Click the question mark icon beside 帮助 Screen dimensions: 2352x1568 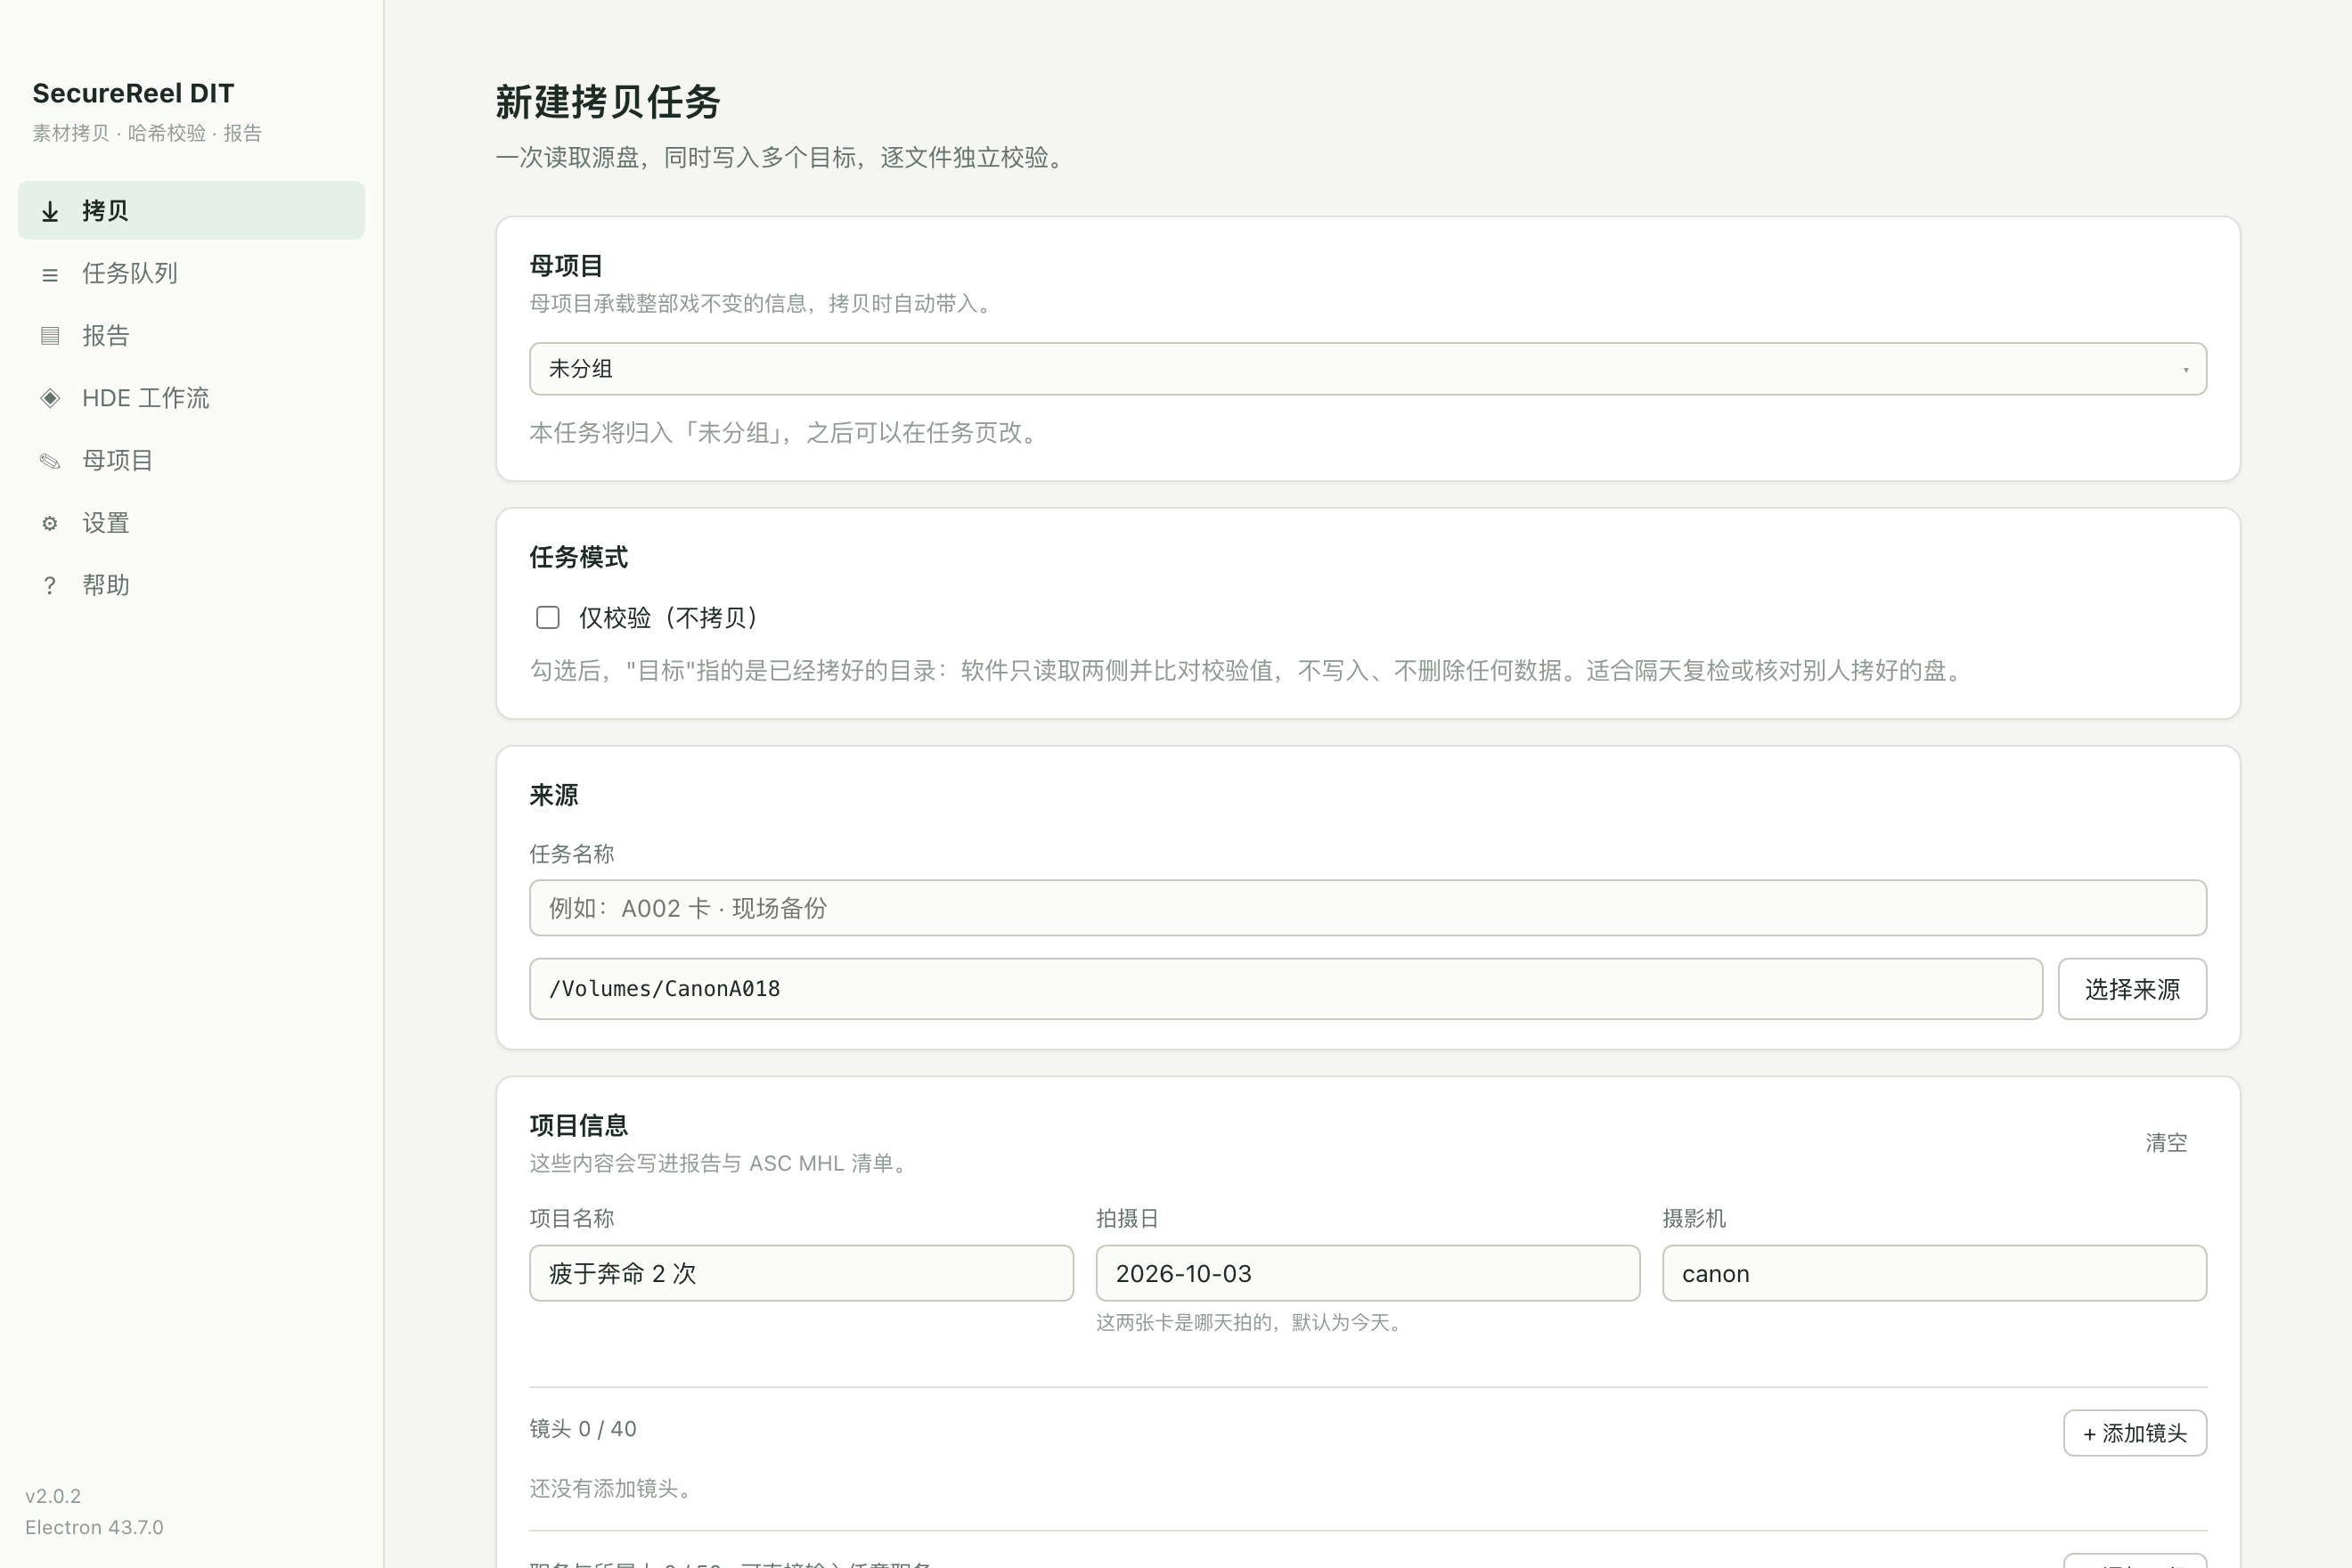50,586
